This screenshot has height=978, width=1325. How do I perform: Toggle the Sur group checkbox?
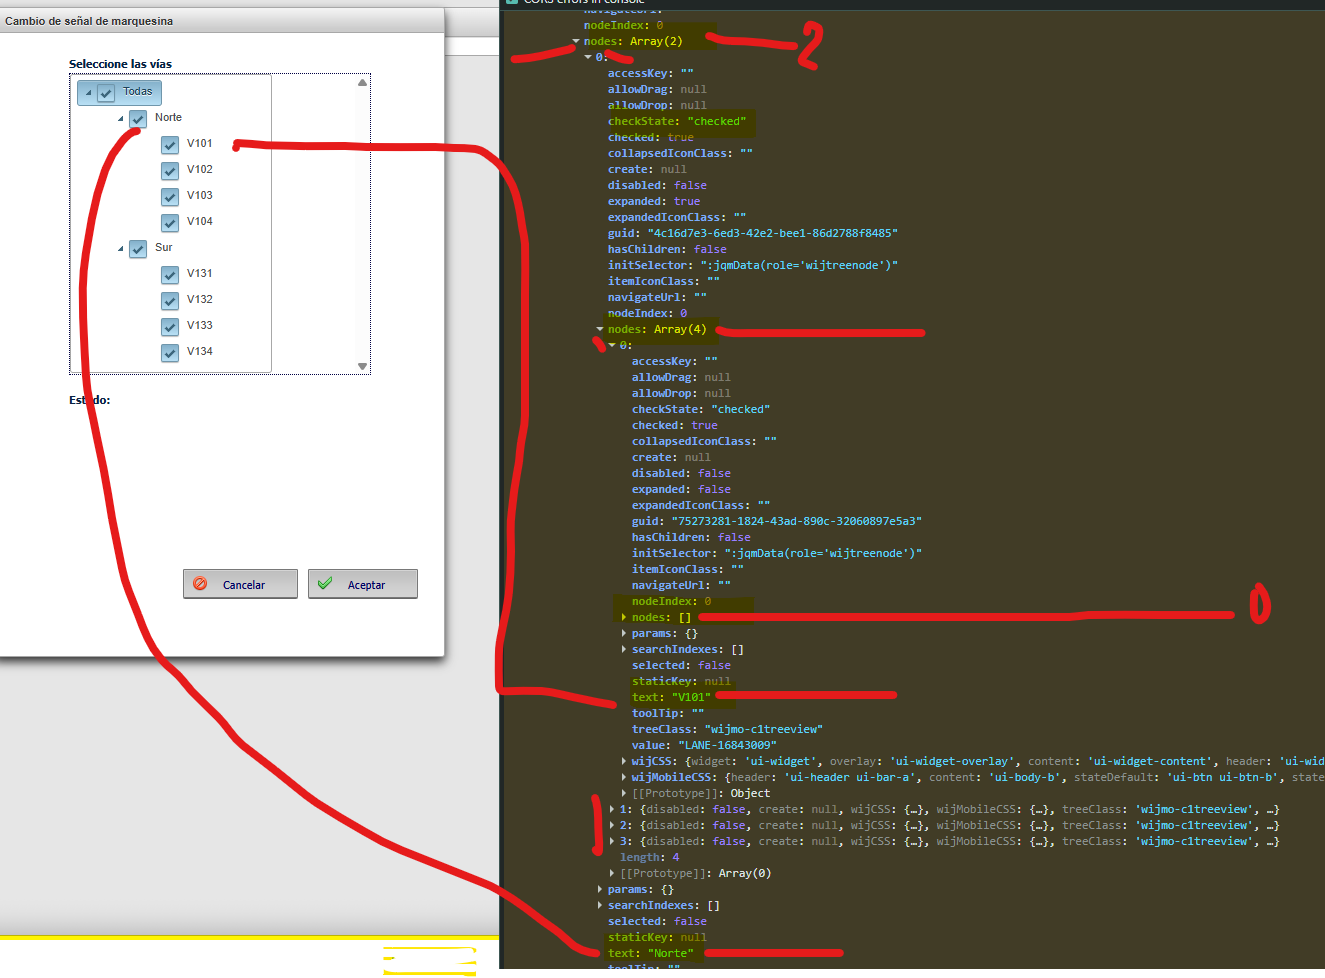138,249
